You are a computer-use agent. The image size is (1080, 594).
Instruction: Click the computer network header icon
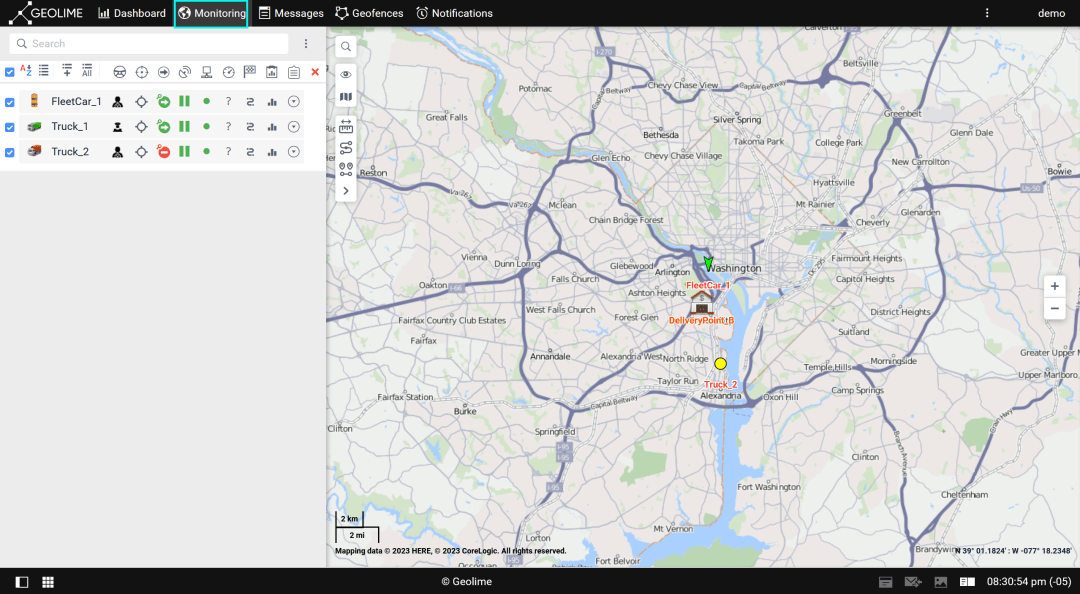point(207,72)
